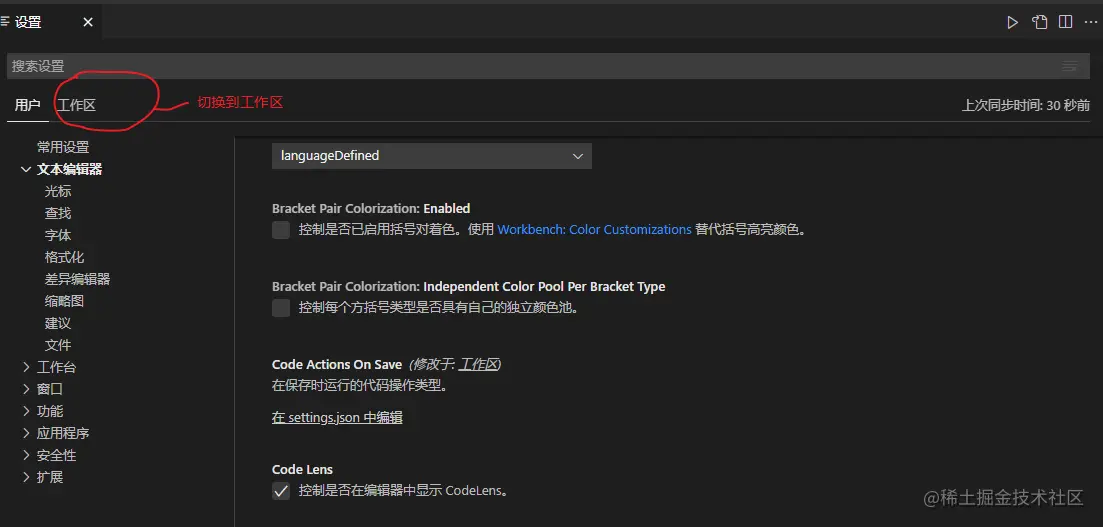Open 格式化 settings category
Viewport: 1103px width, 527px height.
pos(65,258)
